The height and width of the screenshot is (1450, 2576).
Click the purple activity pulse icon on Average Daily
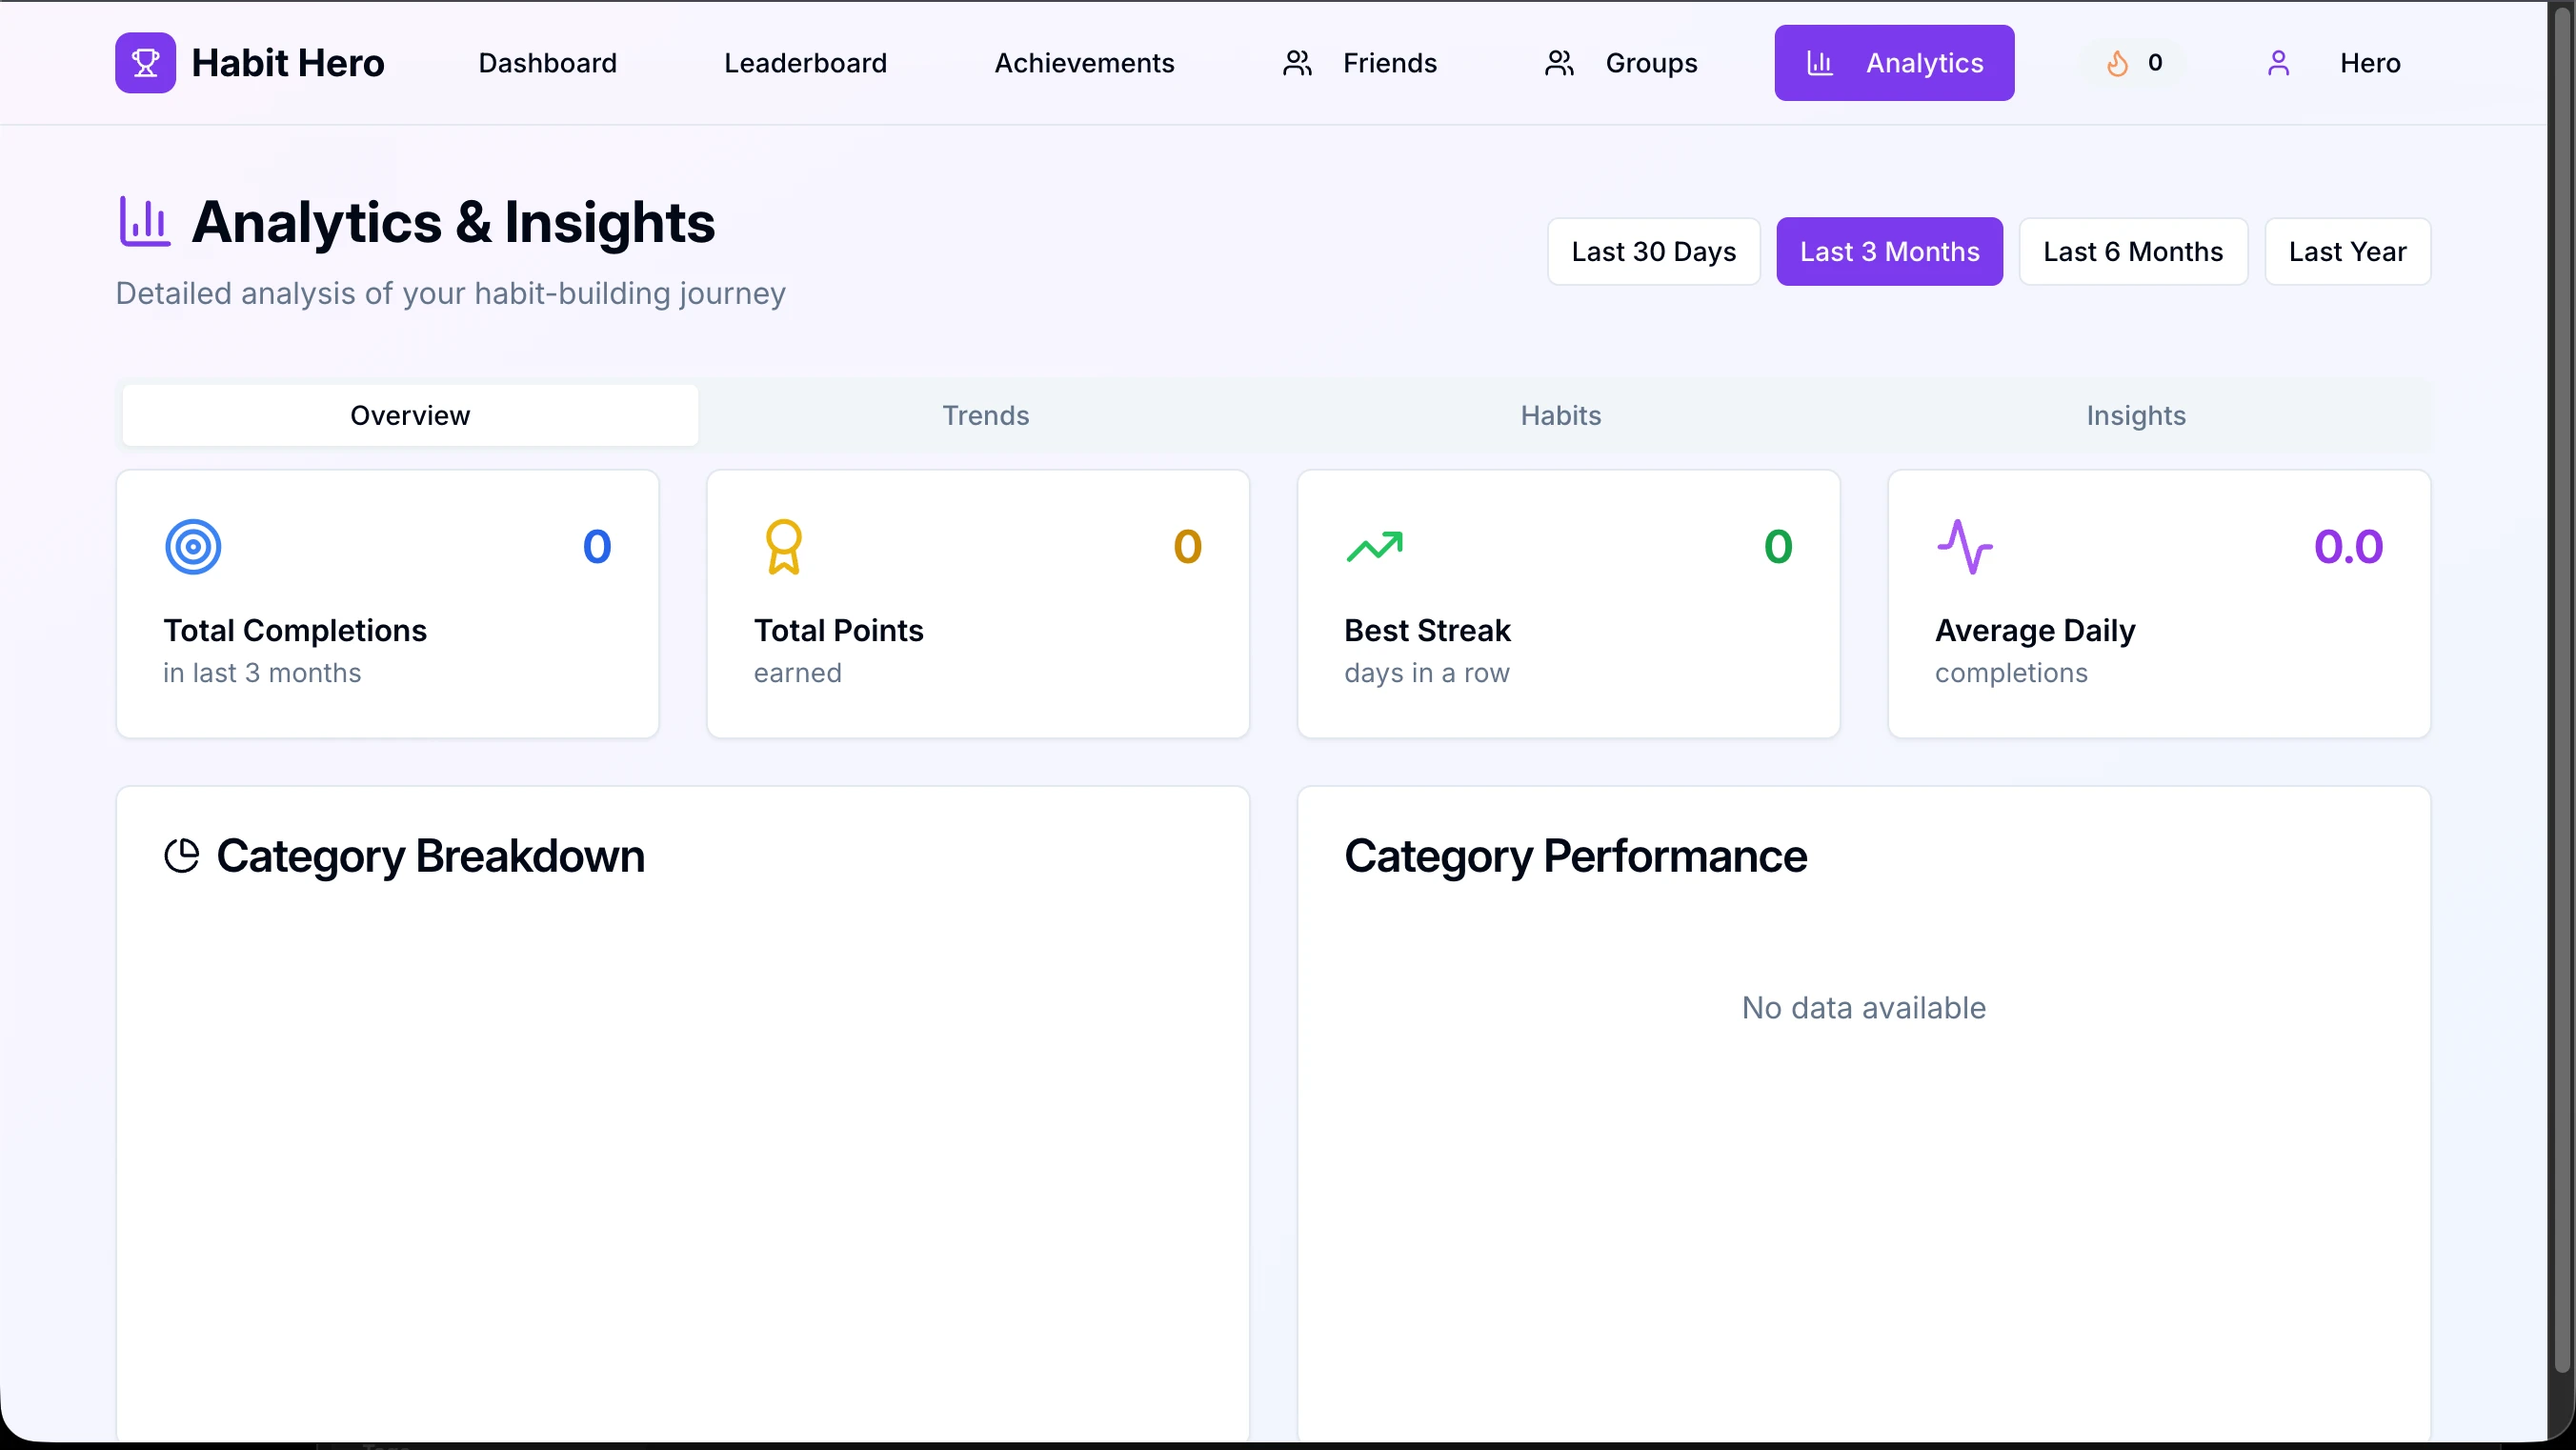click(1964, 547)
